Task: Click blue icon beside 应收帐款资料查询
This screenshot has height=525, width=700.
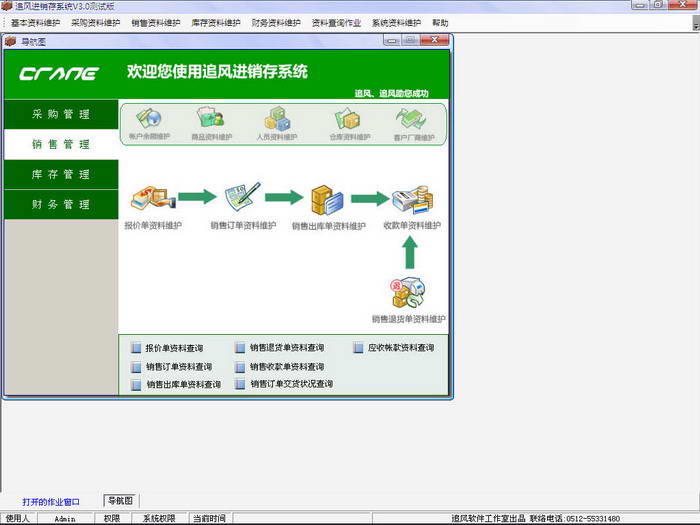Action: 358,347
